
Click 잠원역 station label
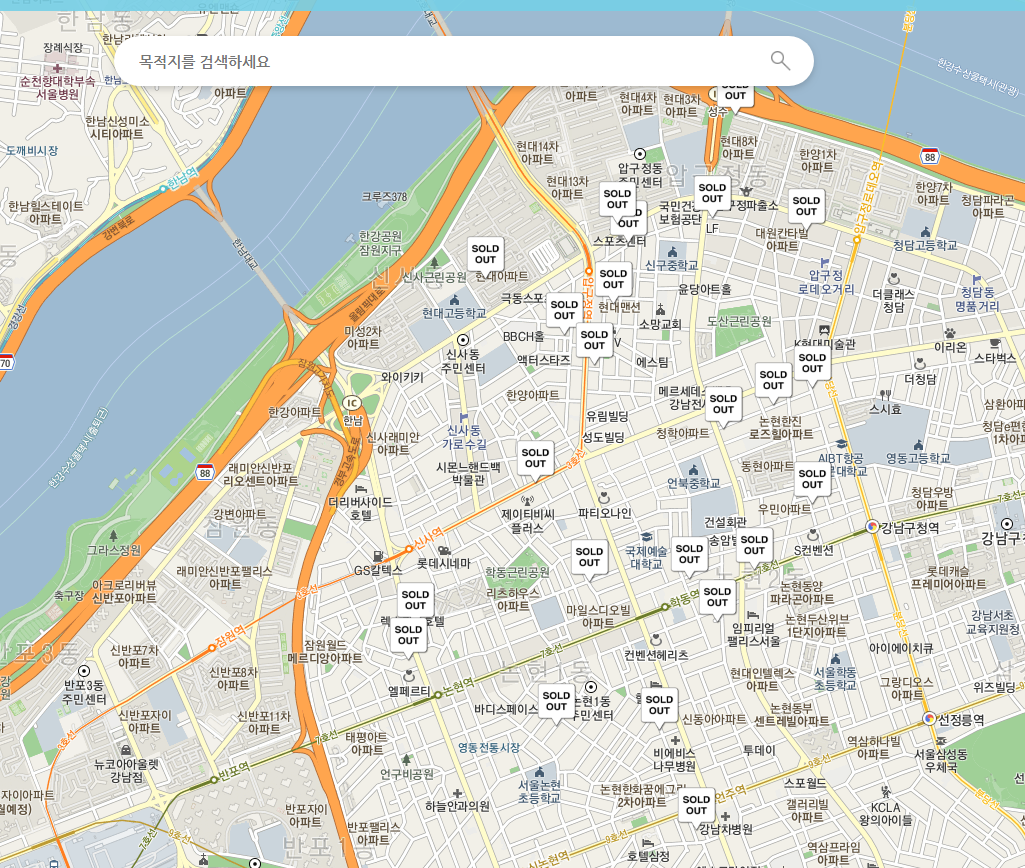pos(231,635)
